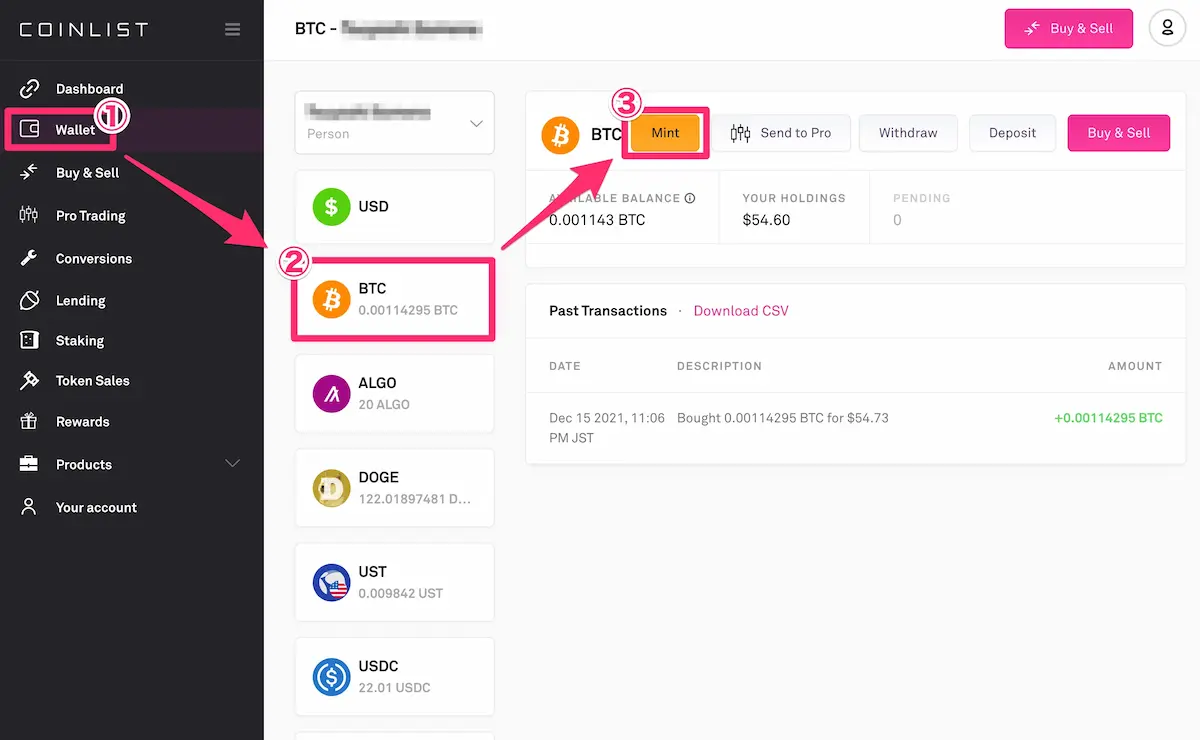Open Dashboard from the sidebar
Viewport: 1200px width, 740px height.
tap(89, 89)
